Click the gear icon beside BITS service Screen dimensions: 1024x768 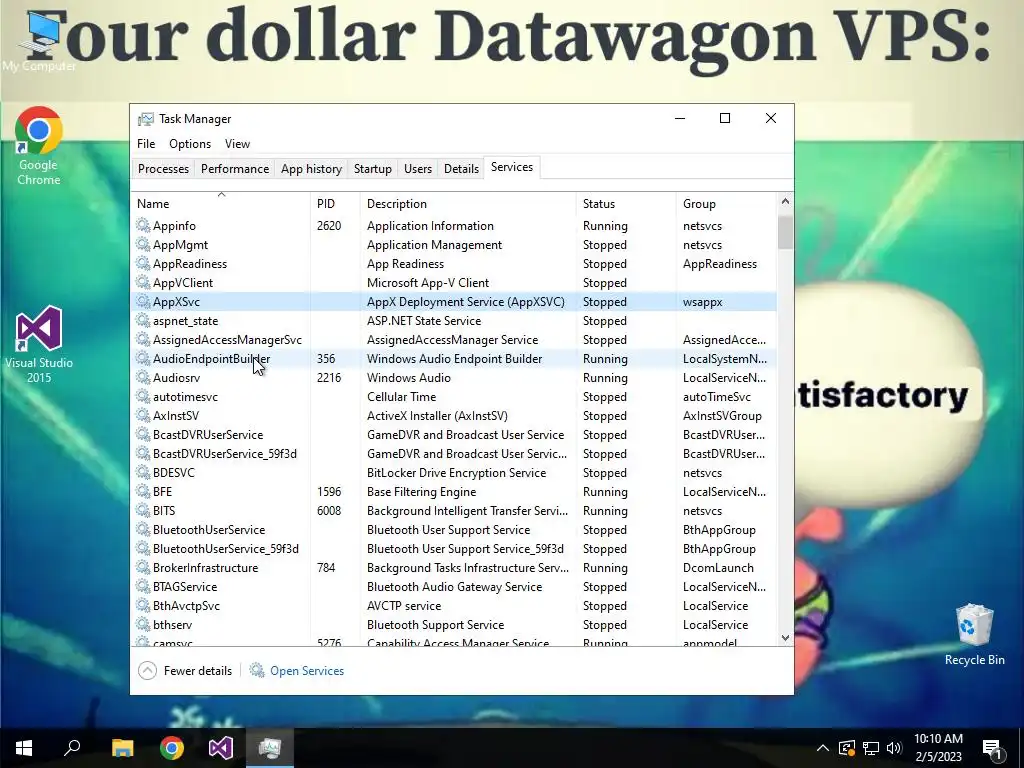coord(143,511)
